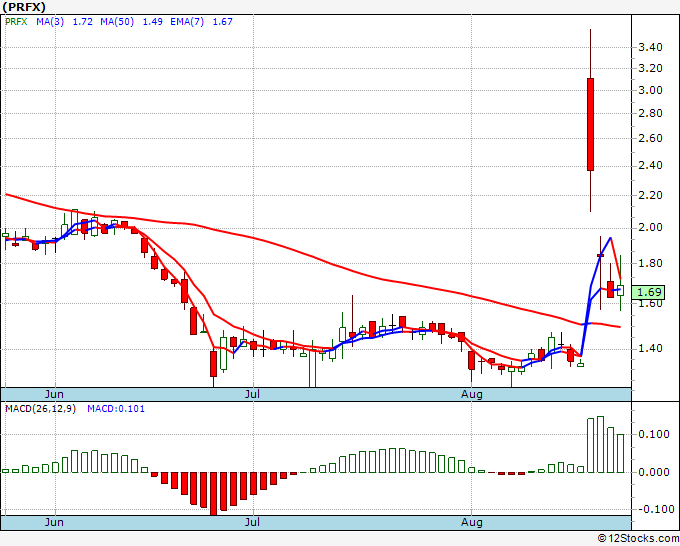Click the current price tag 1.69
The width and height of the screenshot is (680, 546).
point(648,292)
